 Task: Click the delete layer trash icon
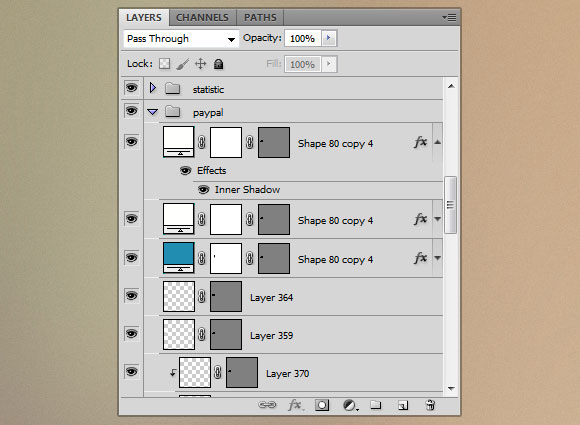(x=430, y=405)
